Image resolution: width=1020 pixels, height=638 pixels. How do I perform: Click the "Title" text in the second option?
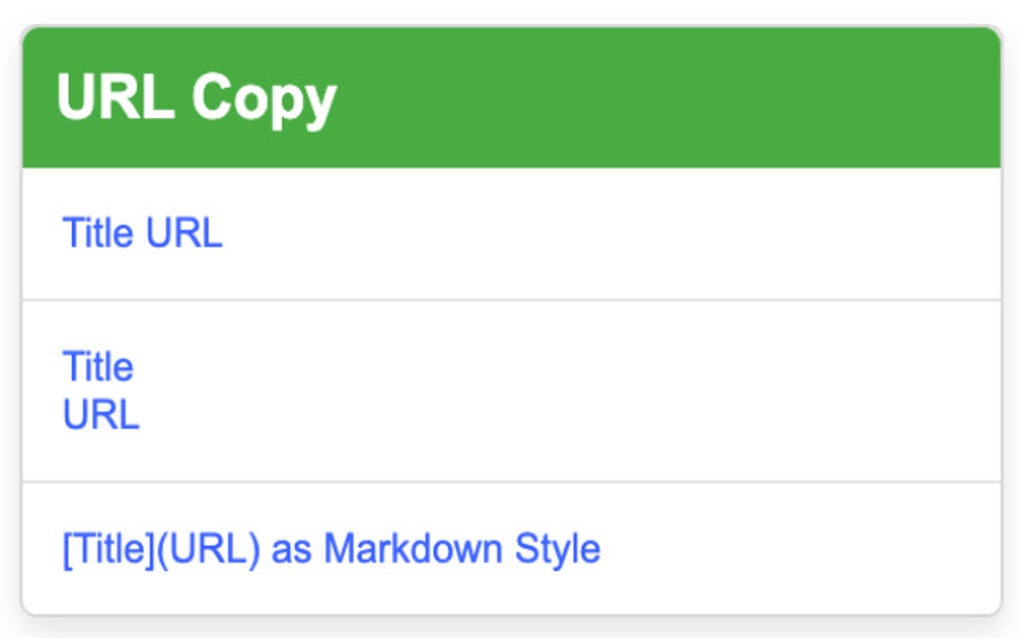pos(96,366)
